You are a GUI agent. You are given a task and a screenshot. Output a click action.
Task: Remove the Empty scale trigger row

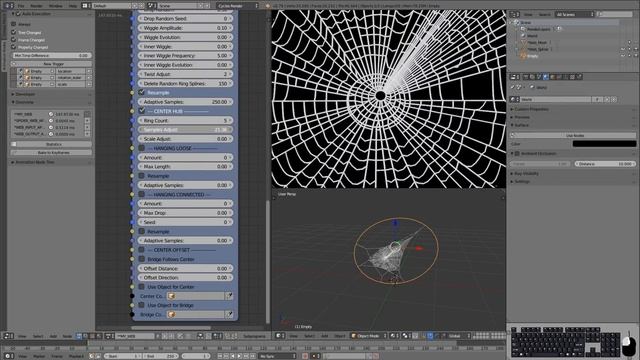[x=89, y=84]
